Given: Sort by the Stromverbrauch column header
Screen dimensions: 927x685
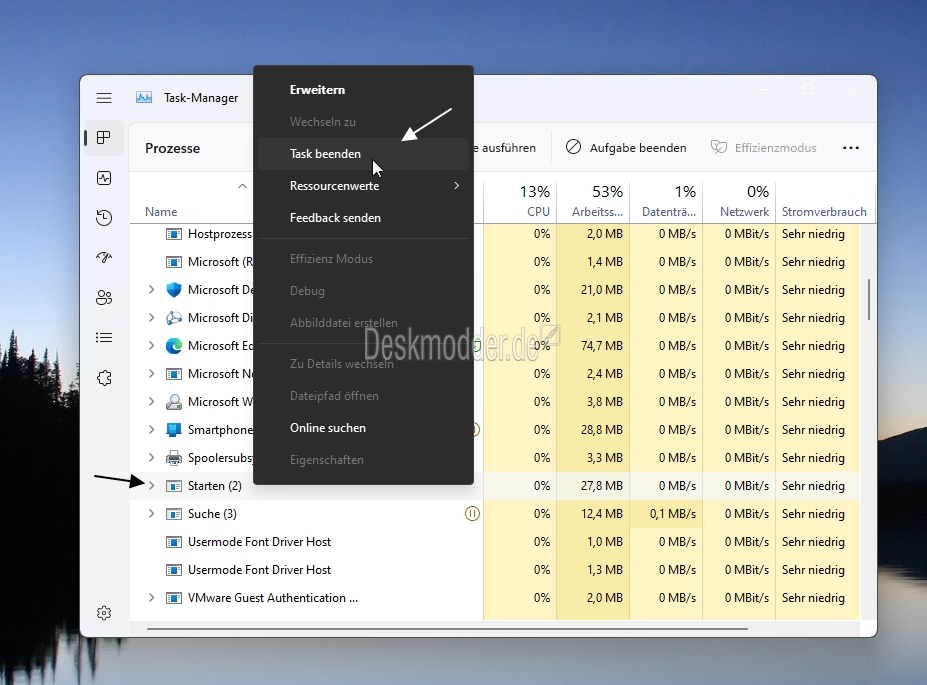Looking at the screenshot, I should click(824, 201).
